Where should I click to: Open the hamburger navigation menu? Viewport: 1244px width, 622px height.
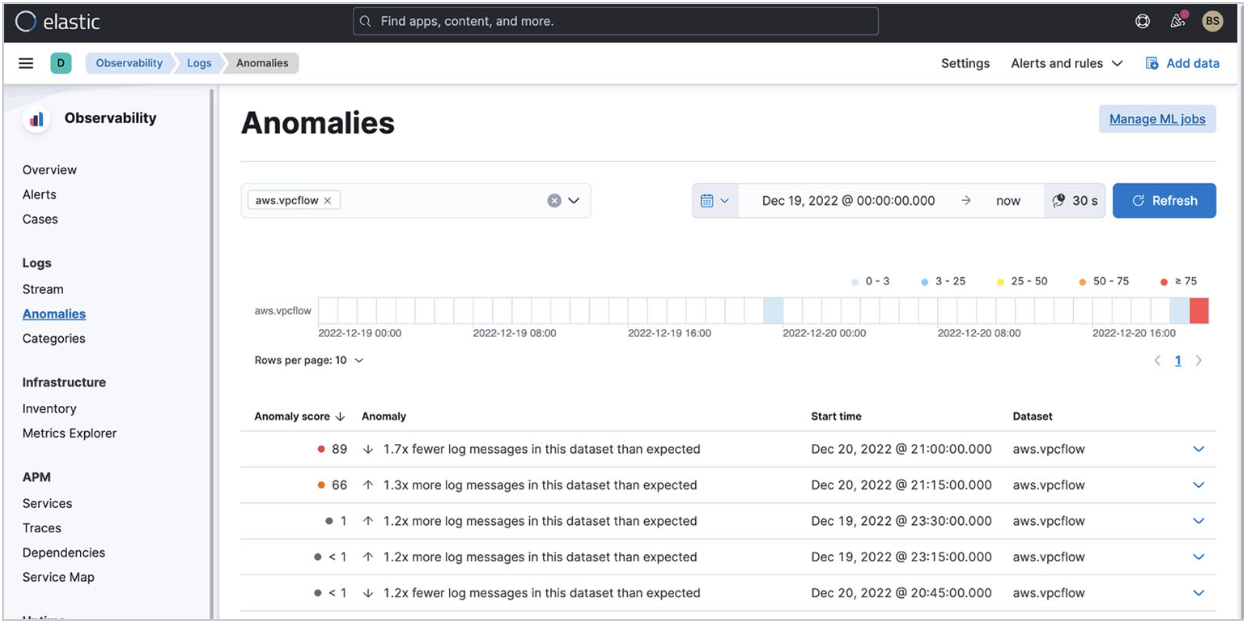[x=26, y=63]
